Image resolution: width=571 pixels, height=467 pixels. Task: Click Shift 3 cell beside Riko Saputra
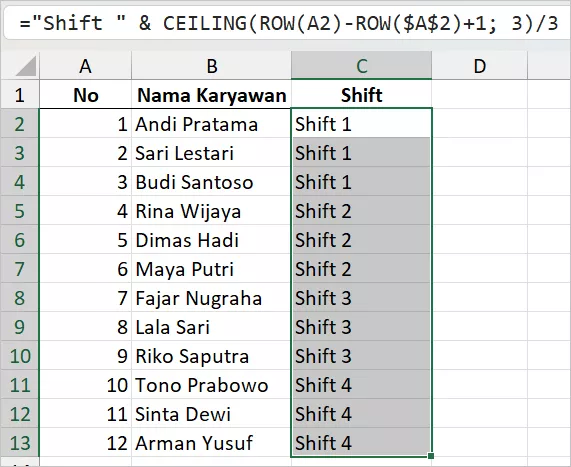point(361,356)
